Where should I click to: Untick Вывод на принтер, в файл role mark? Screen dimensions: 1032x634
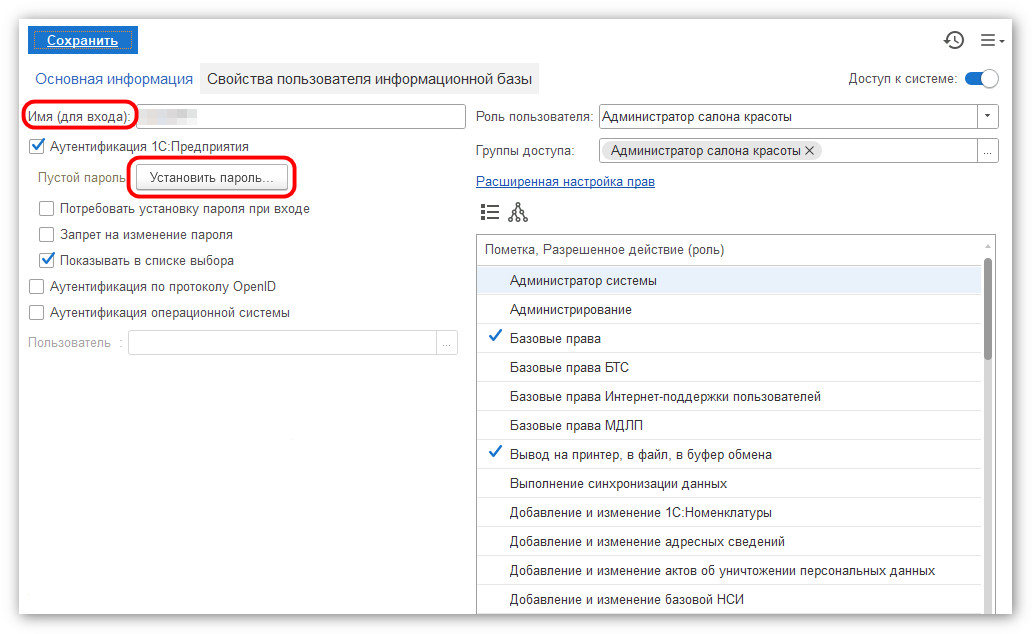[496, 453]
